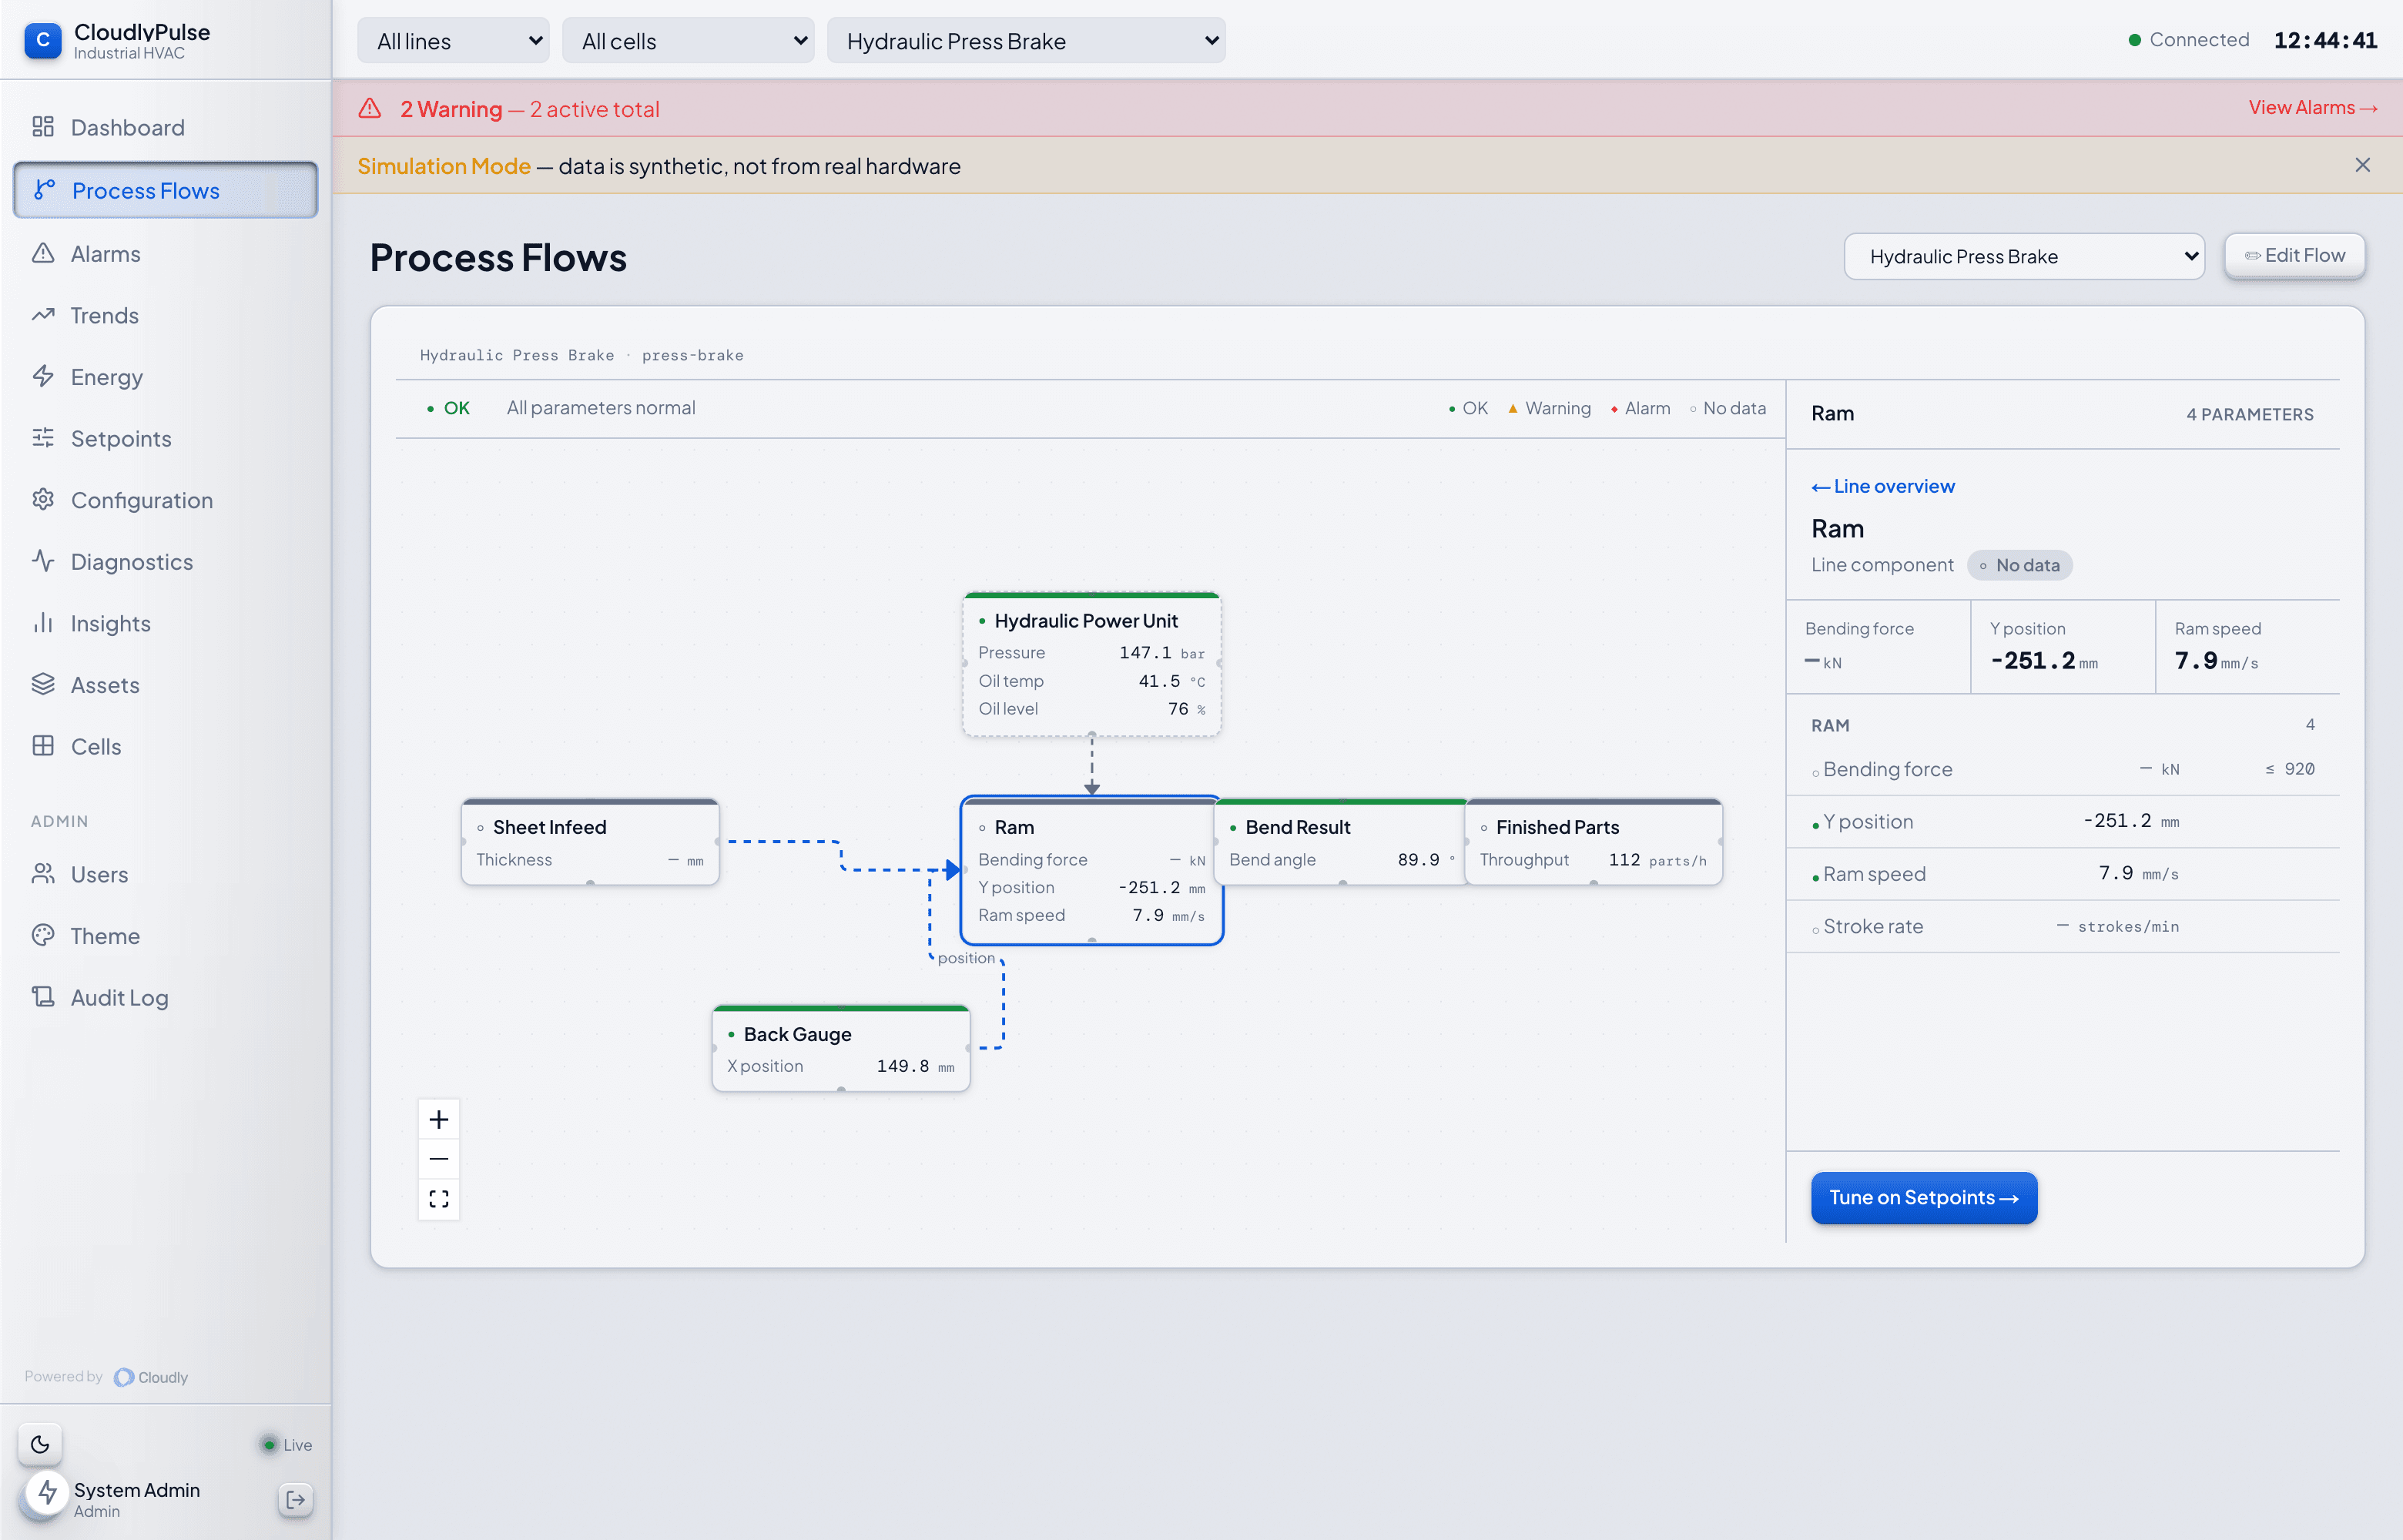Expand the All cells dropdown
The image size is (2403, 1540).
688,41
